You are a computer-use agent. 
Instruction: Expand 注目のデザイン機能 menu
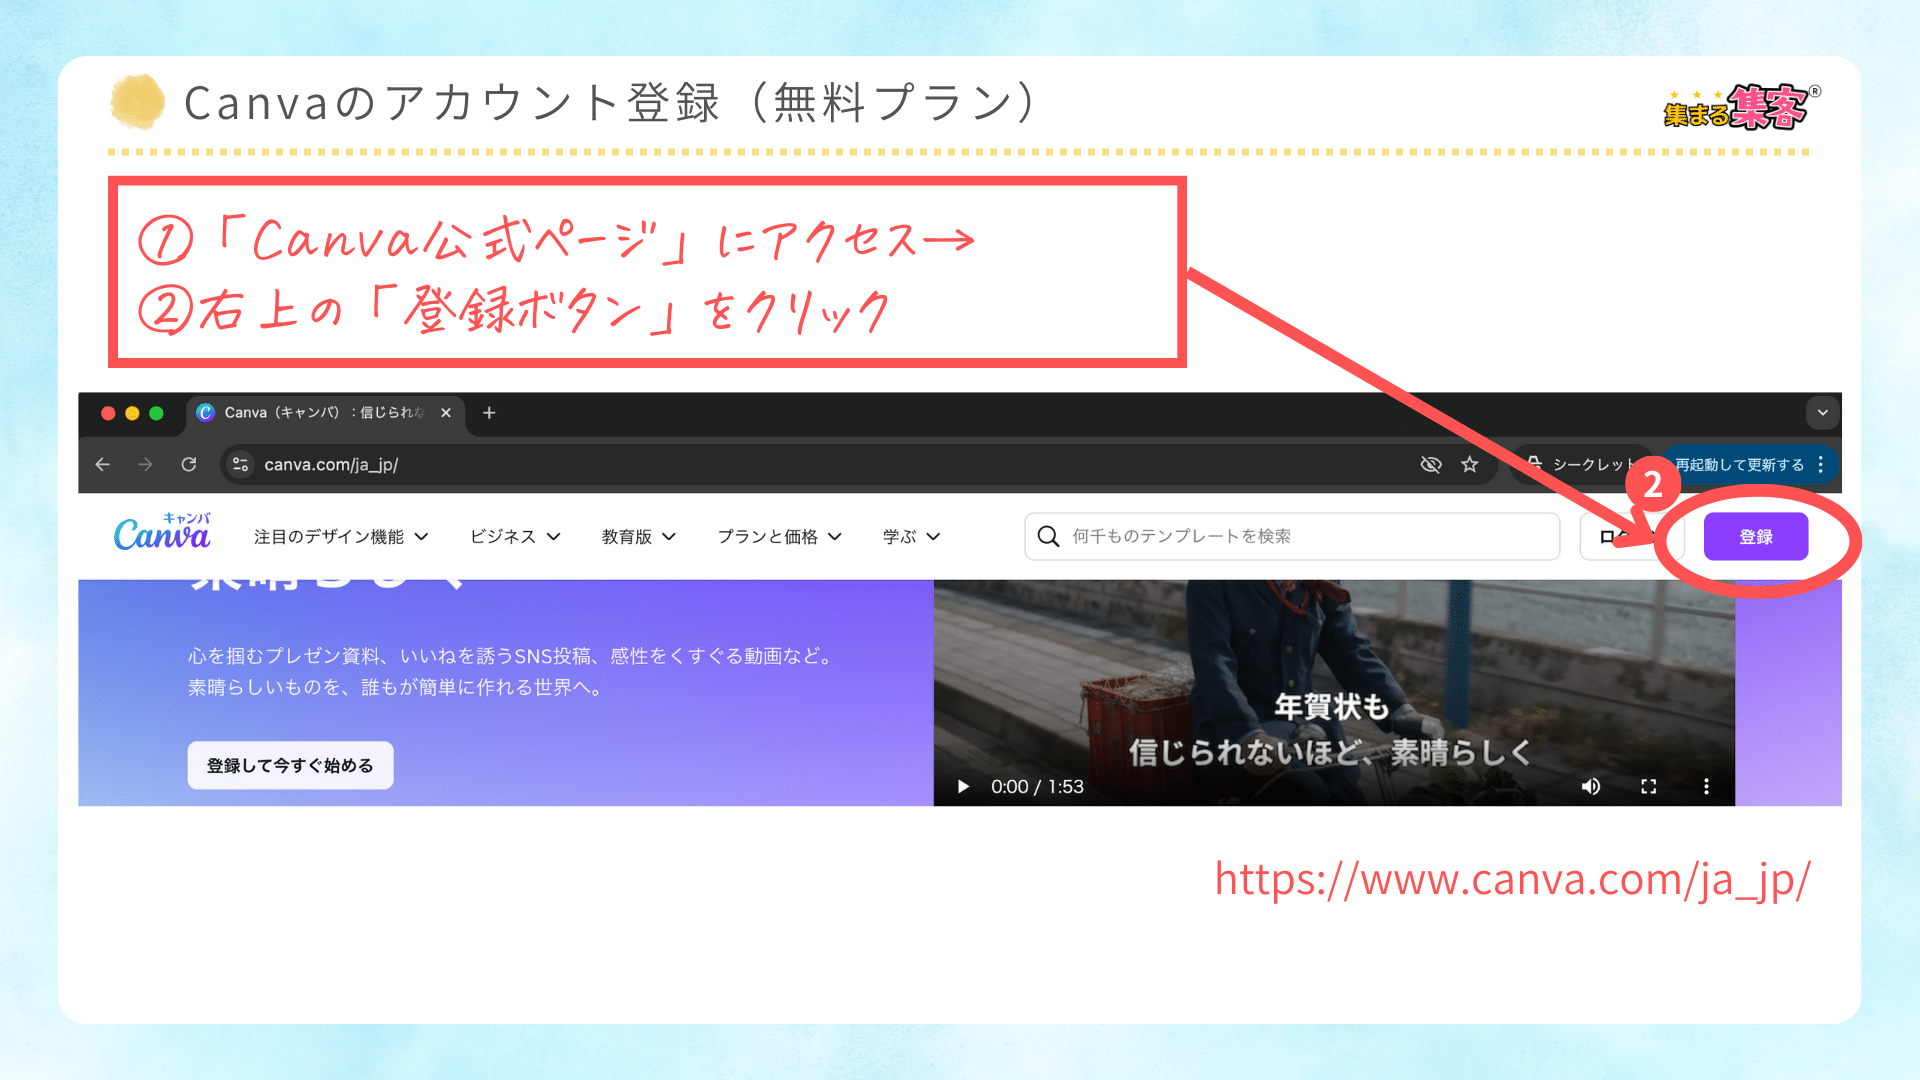pos(341,537)
